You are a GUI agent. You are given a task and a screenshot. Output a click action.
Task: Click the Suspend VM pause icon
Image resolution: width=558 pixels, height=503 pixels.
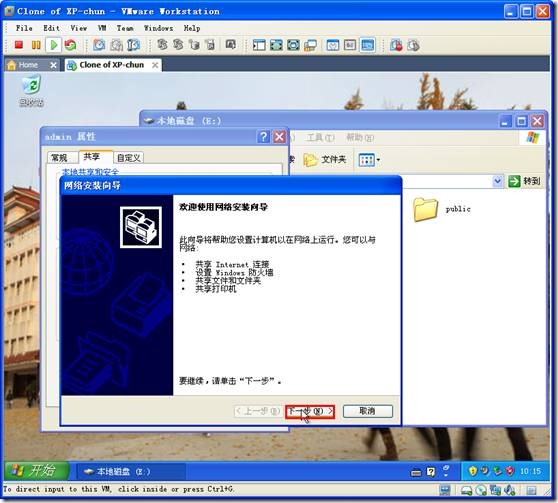pos(36,45)
